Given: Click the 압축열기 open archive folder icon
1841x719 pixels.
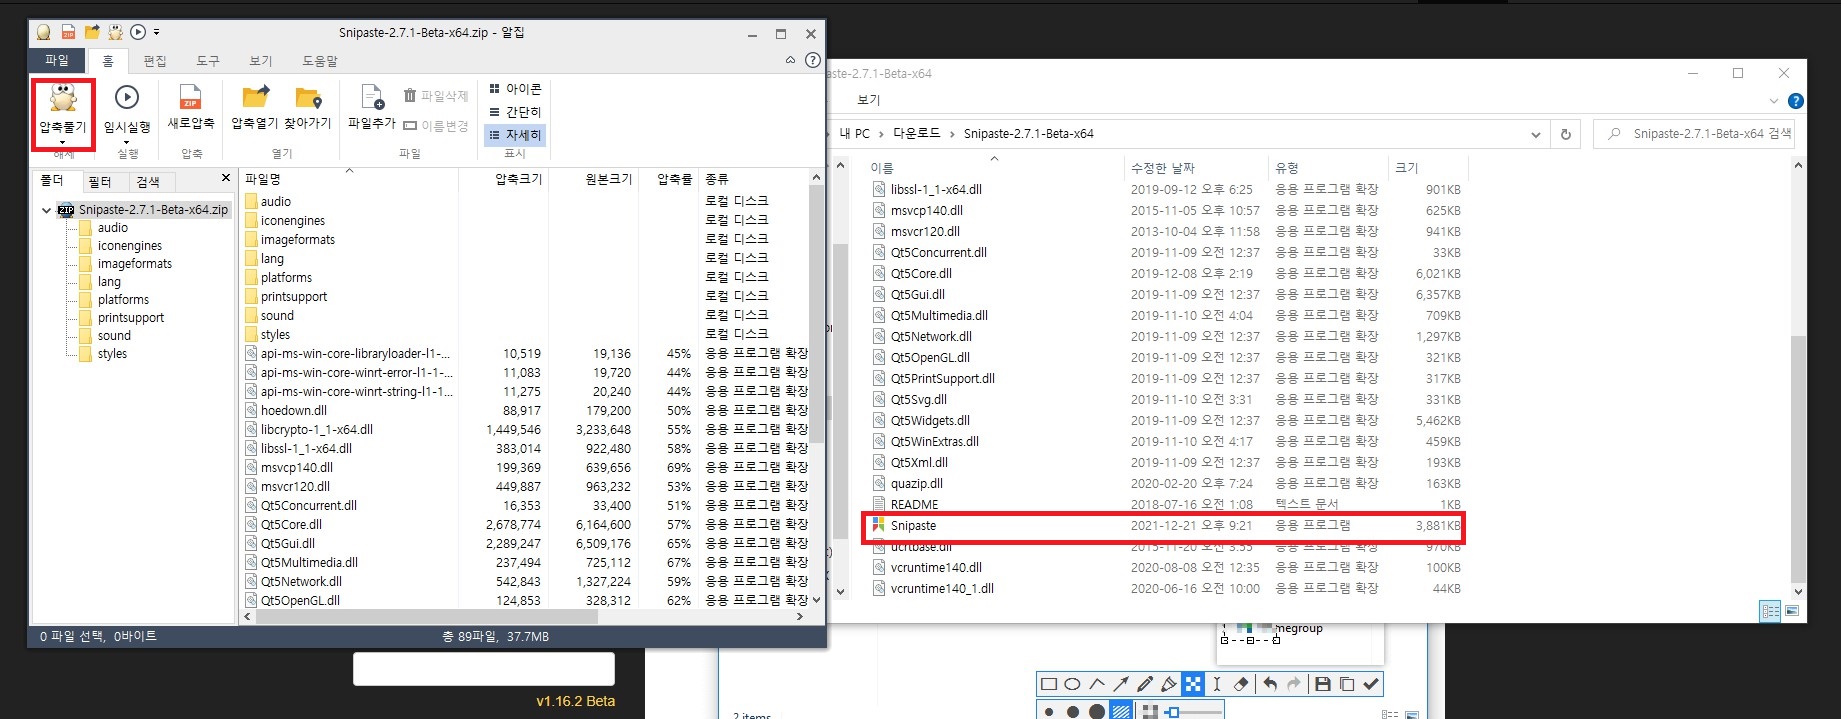Looking at the screenshot, I should click(255, 96).
